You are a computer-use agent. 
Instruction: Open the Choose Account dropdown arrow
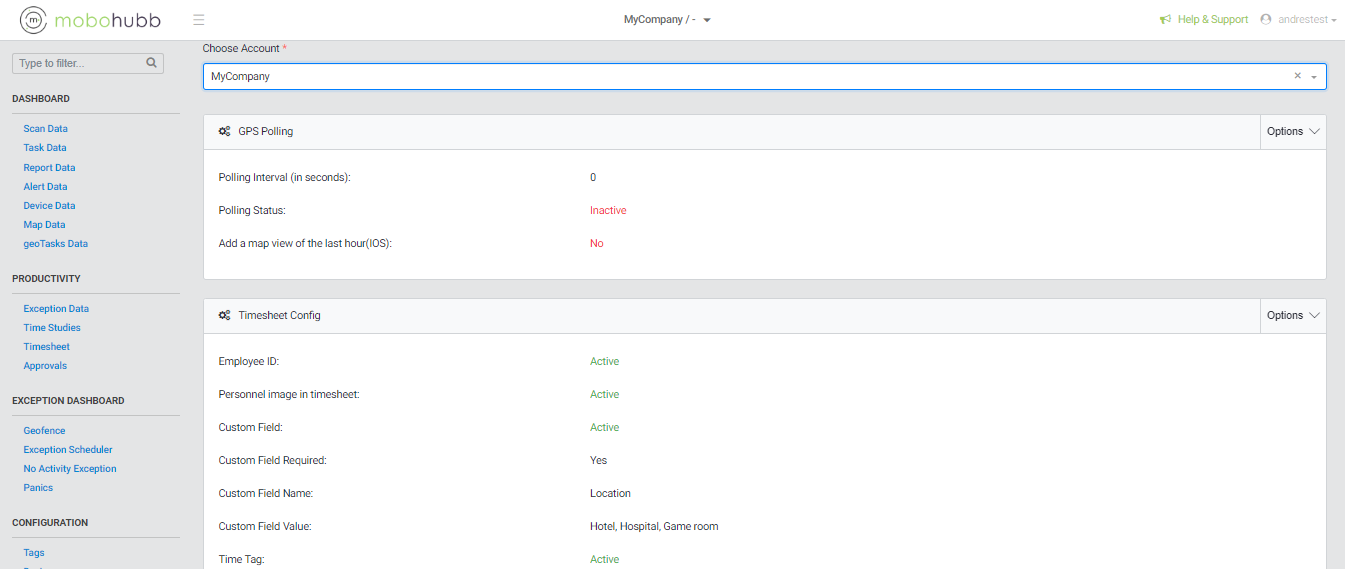click(1314, 77)
